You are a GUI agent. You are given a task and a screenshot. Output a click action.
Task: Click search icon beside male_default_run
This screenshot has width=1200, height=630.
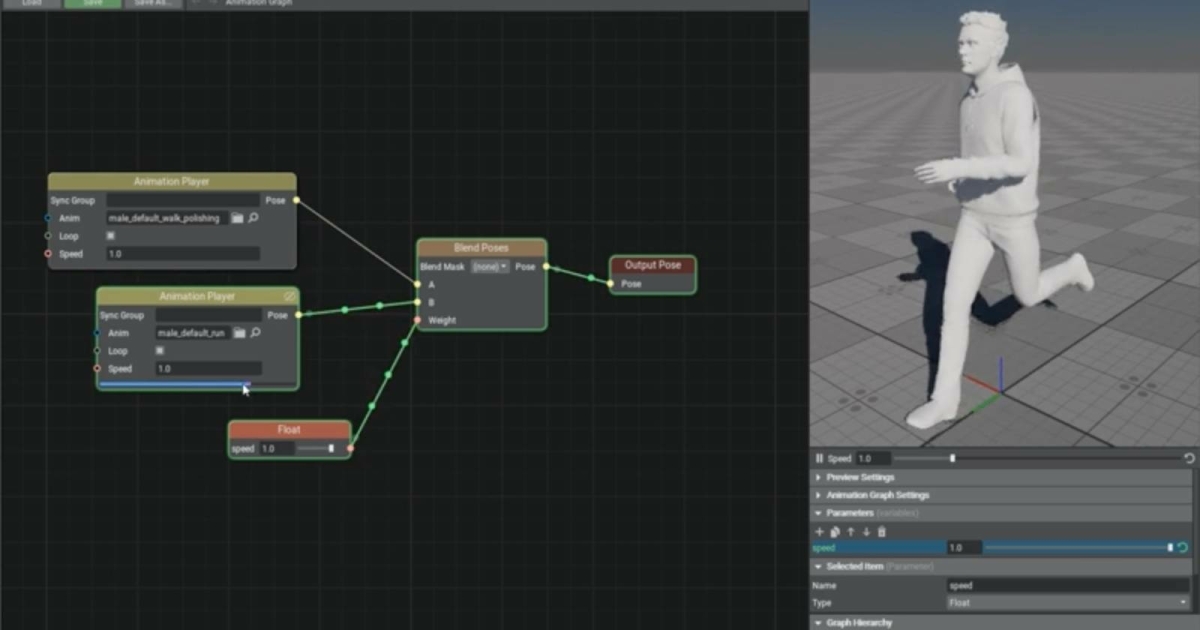[255, 333]
